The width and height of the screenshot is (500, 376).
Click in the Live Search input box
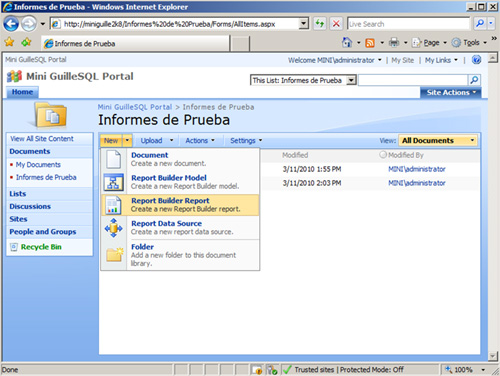[x=409, y=24]
